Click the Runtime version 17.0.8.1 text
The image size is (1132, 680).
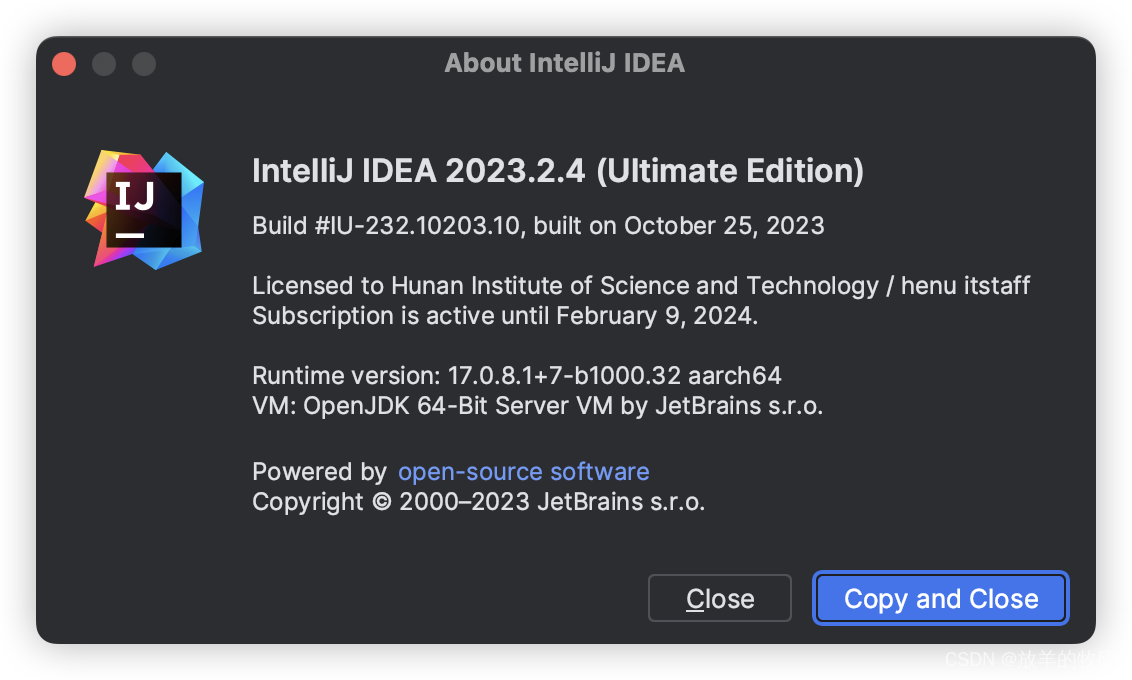point(516,375)
